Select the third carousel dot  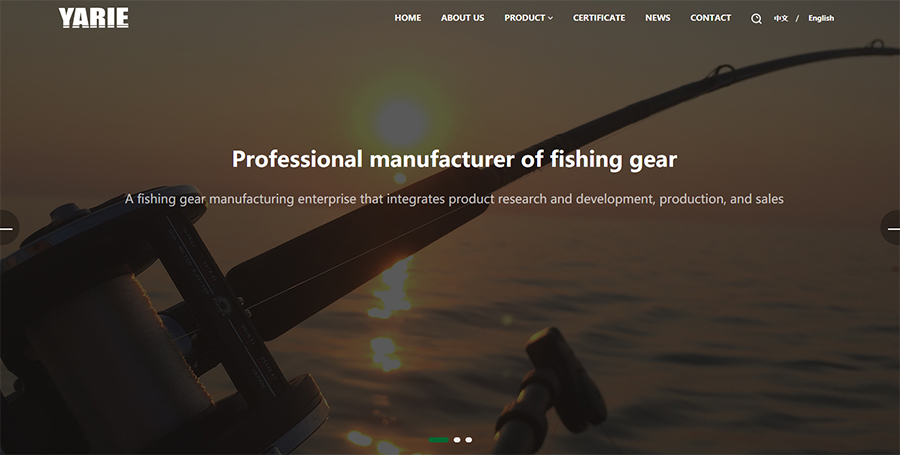tap(469, 440)
